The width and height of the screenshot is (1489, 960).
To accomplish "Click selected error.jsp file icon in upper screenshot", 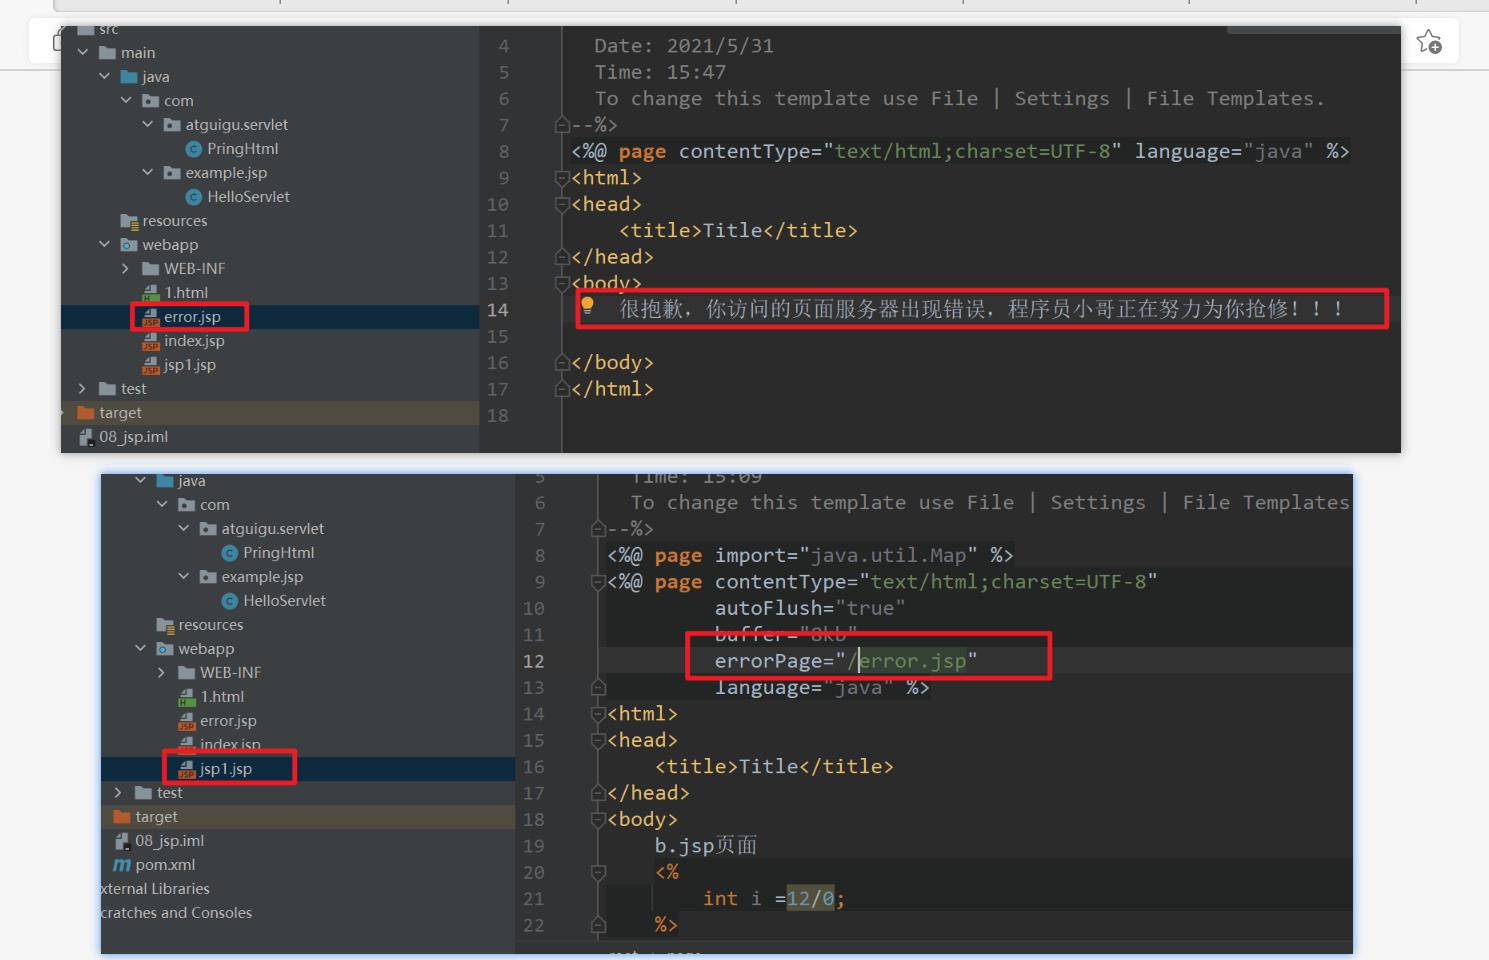I will click(151, 317).
